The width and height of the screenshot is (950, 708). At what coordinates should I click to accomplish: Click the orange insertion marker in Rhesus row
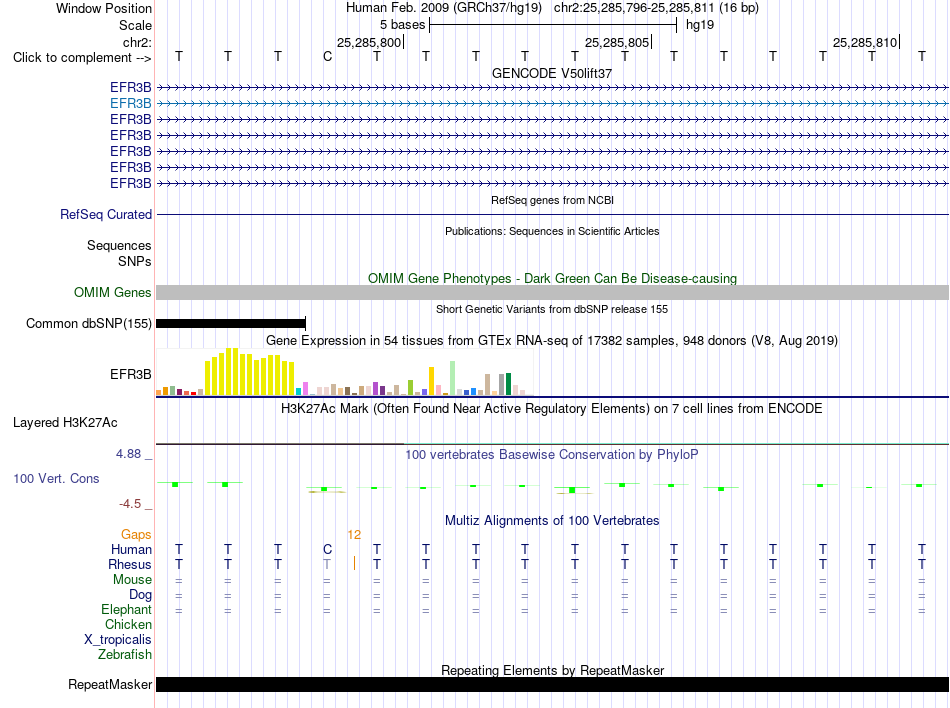click(354, 563)
